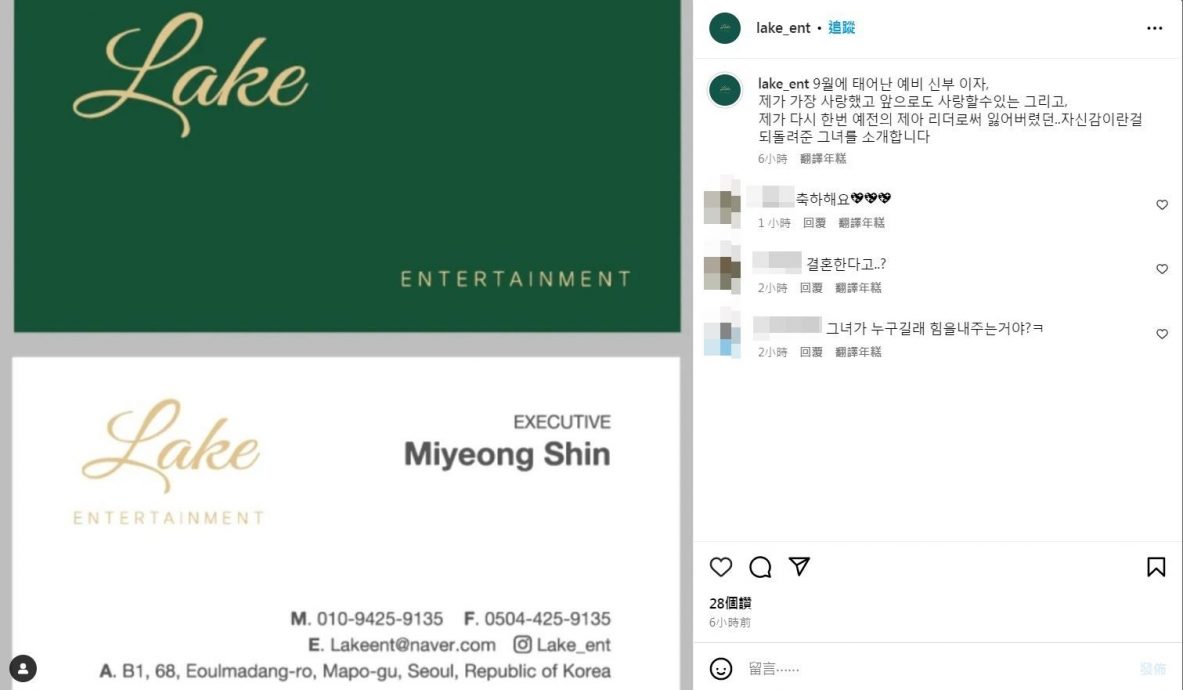Follow lake_ent with 追蹤 link
The width and height of the screenshot is (1183, 690).
tap(841, 28)
